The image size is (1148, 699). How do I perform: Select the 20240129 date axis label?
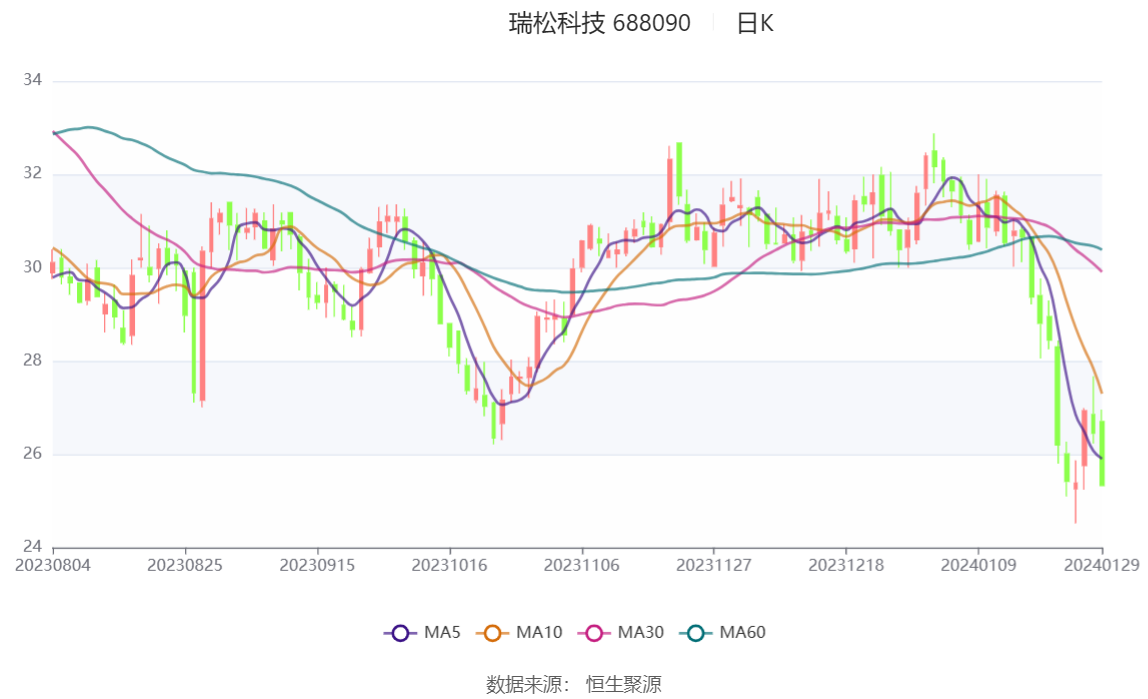(1102, 566)
